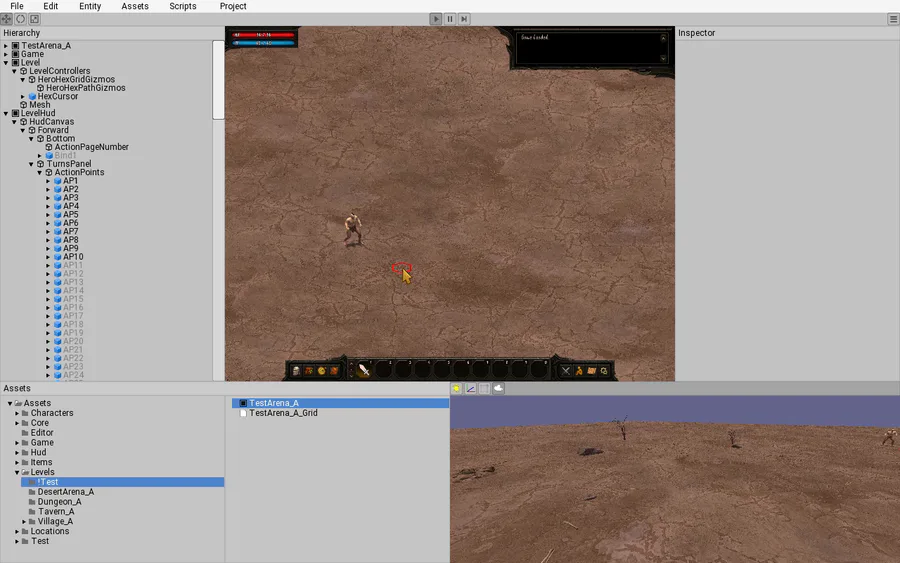This screenshot has height=563, width=900.
Task: Open the DesertArena_A folder
Action: (65, 492)
